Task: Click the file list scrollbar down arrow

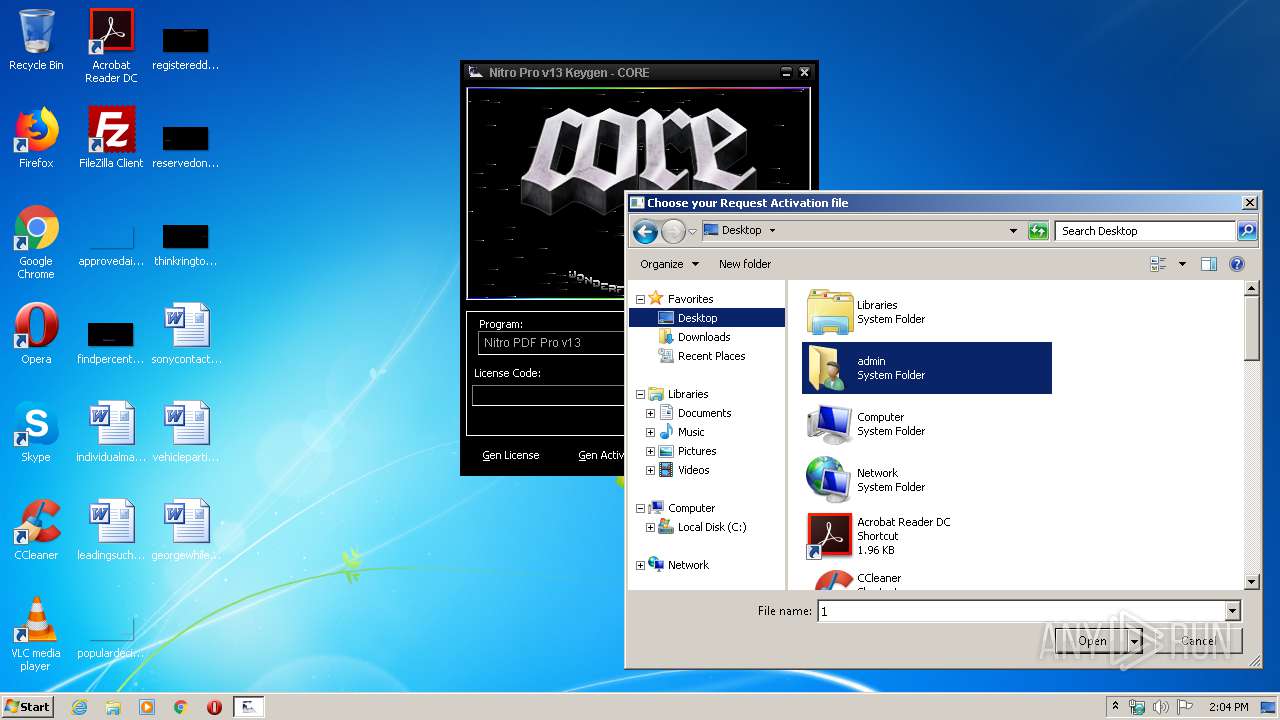Action: (x=1252, y=581)
